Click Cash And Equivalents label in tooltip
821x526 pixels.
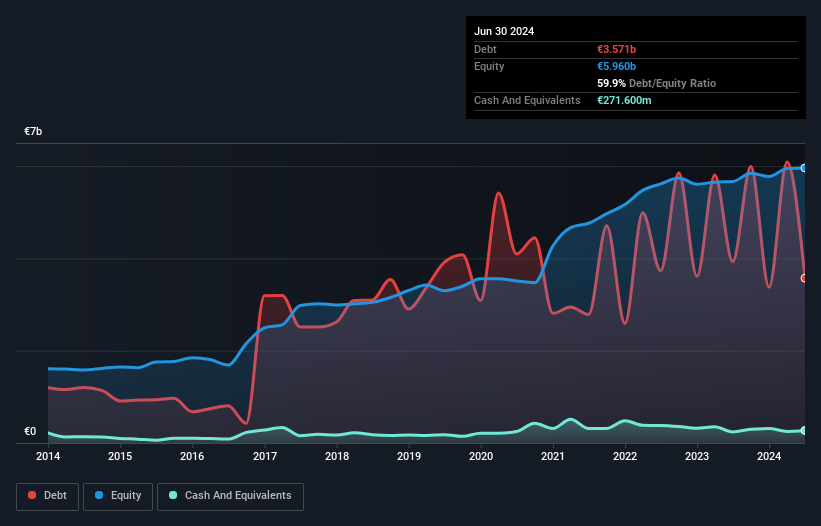click(527, 100)
